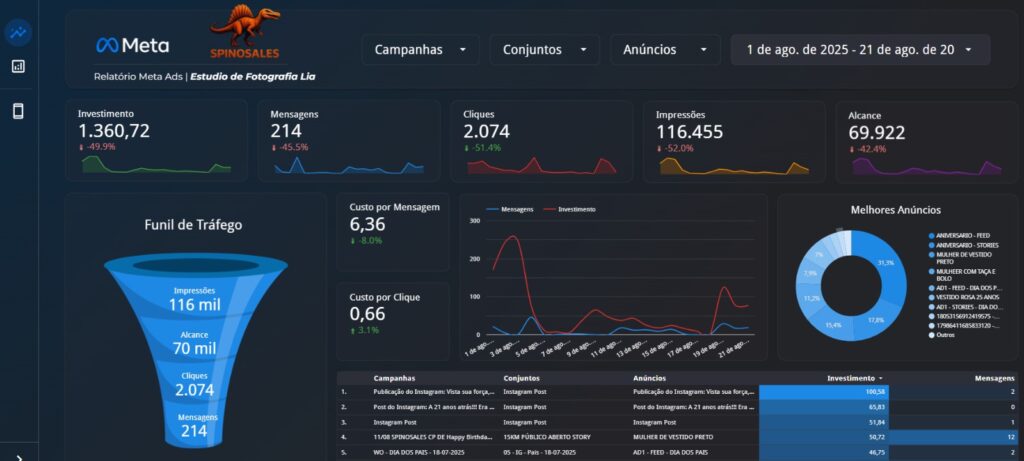Image resolution: width=1024 pixels, height=461 pixels.
Task: Open the trend line page in sidebar
Action: 18,32
